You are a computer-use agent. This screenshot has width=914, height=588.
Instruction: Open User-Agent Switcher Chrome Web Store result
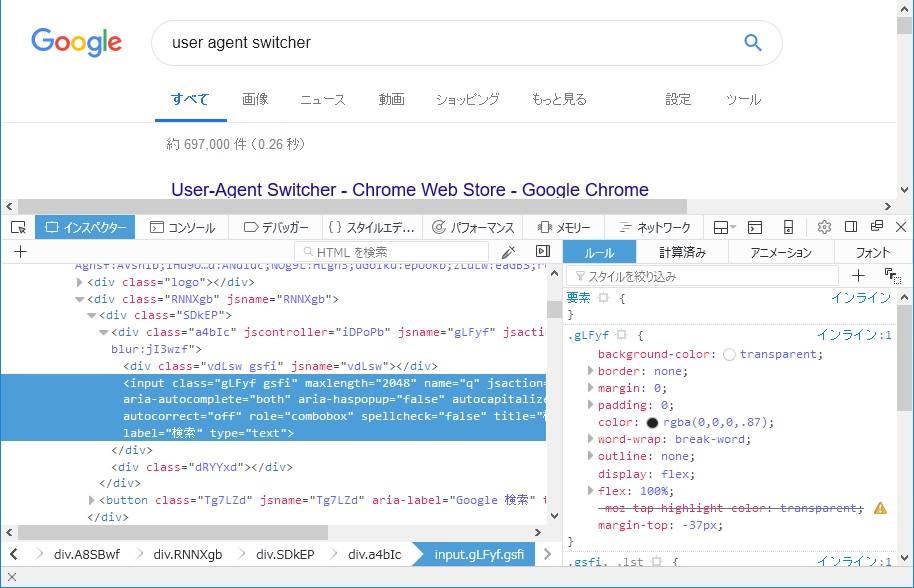pos(409,189)
